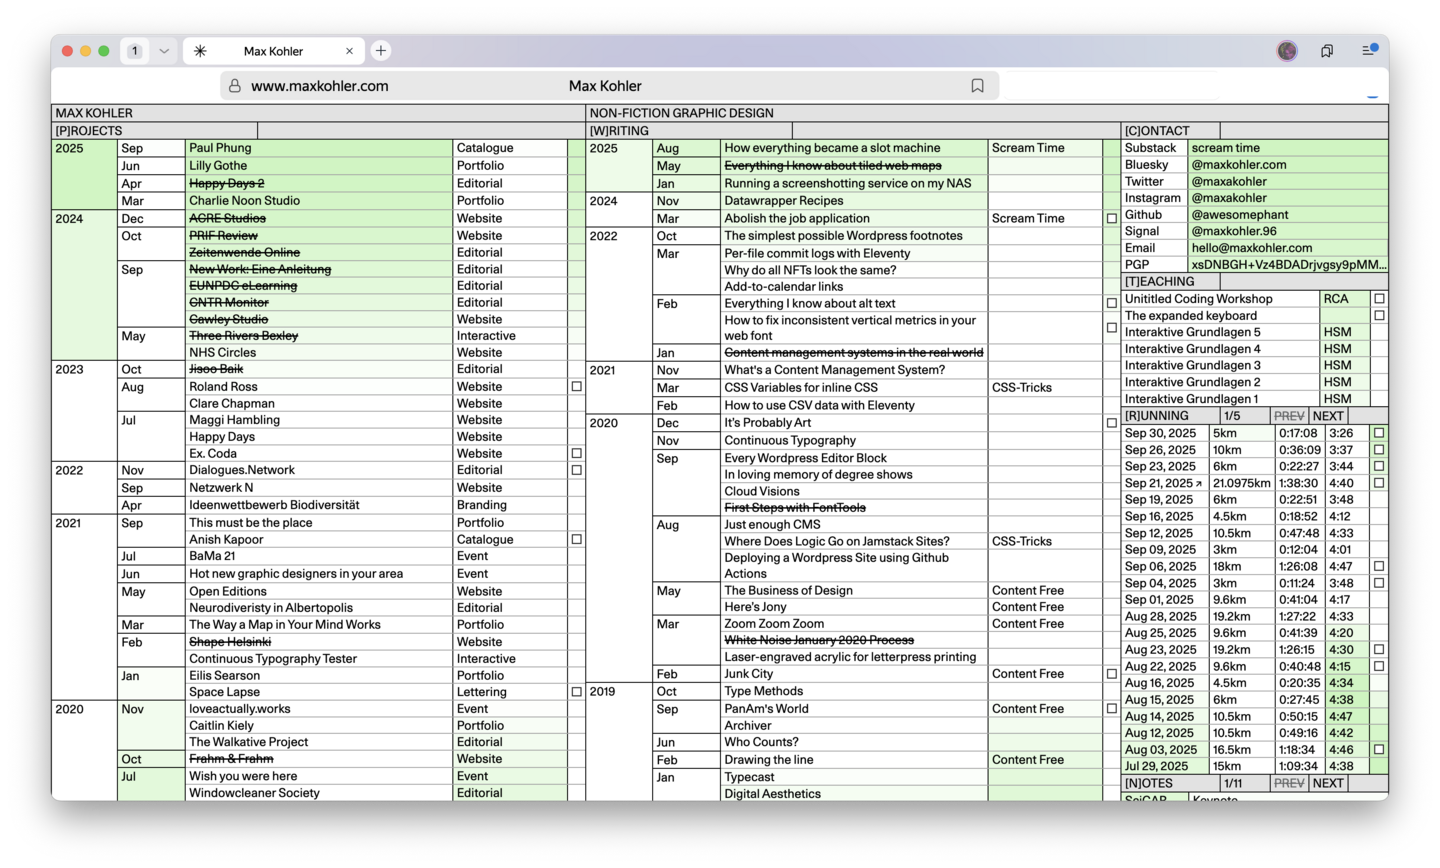Open the bookmarks panel icon near the avatar

click(x=1327, y=51)
